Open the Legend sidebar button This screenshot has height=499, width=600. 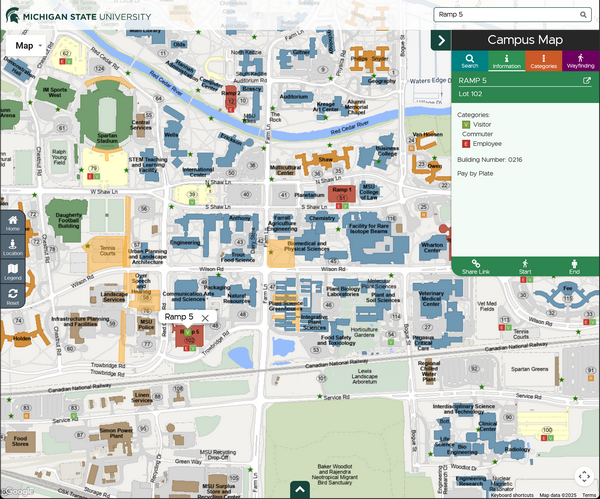(x=13, y=272)
